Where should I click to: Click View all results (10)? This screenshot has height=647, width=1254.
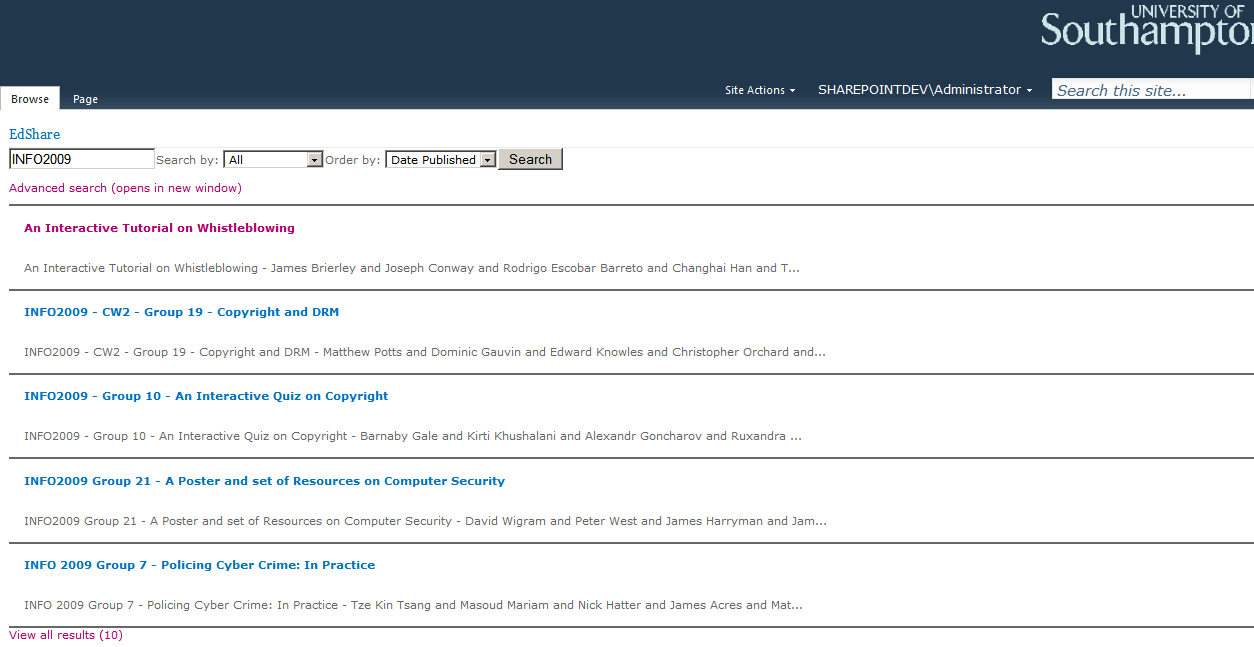point(66,635)
